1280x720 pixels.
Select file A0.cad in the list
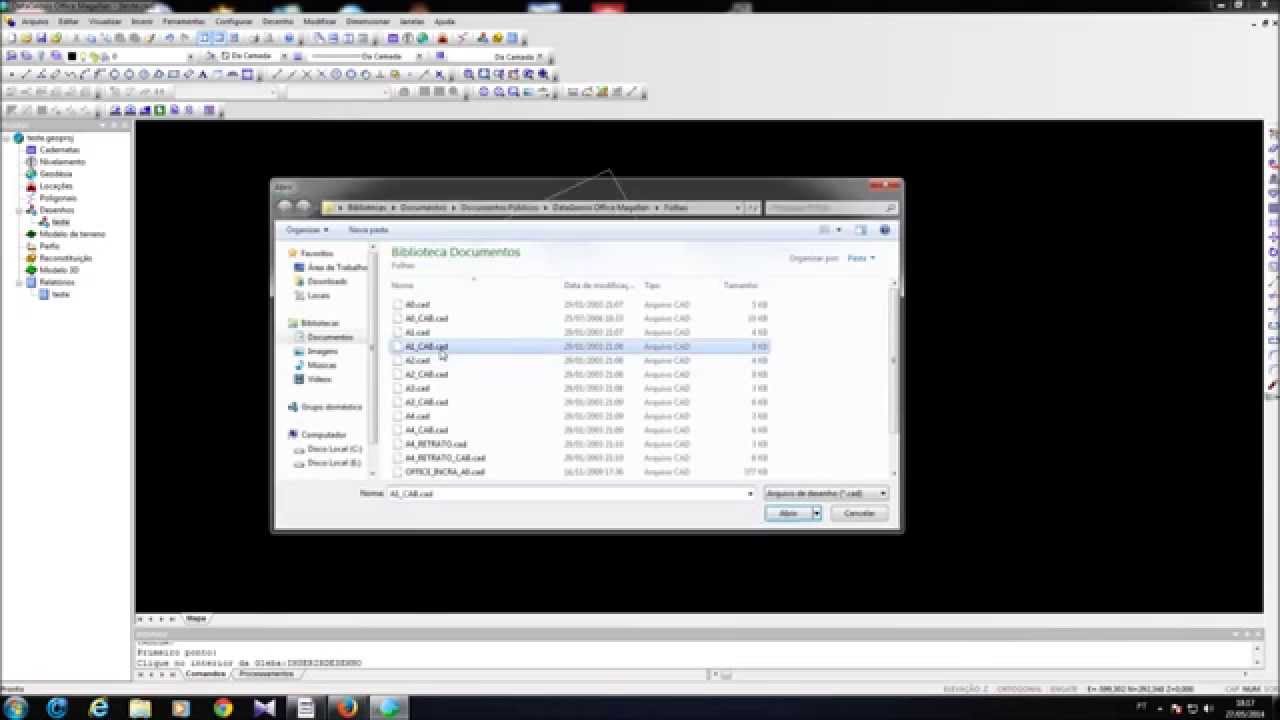tap(417, 304)
